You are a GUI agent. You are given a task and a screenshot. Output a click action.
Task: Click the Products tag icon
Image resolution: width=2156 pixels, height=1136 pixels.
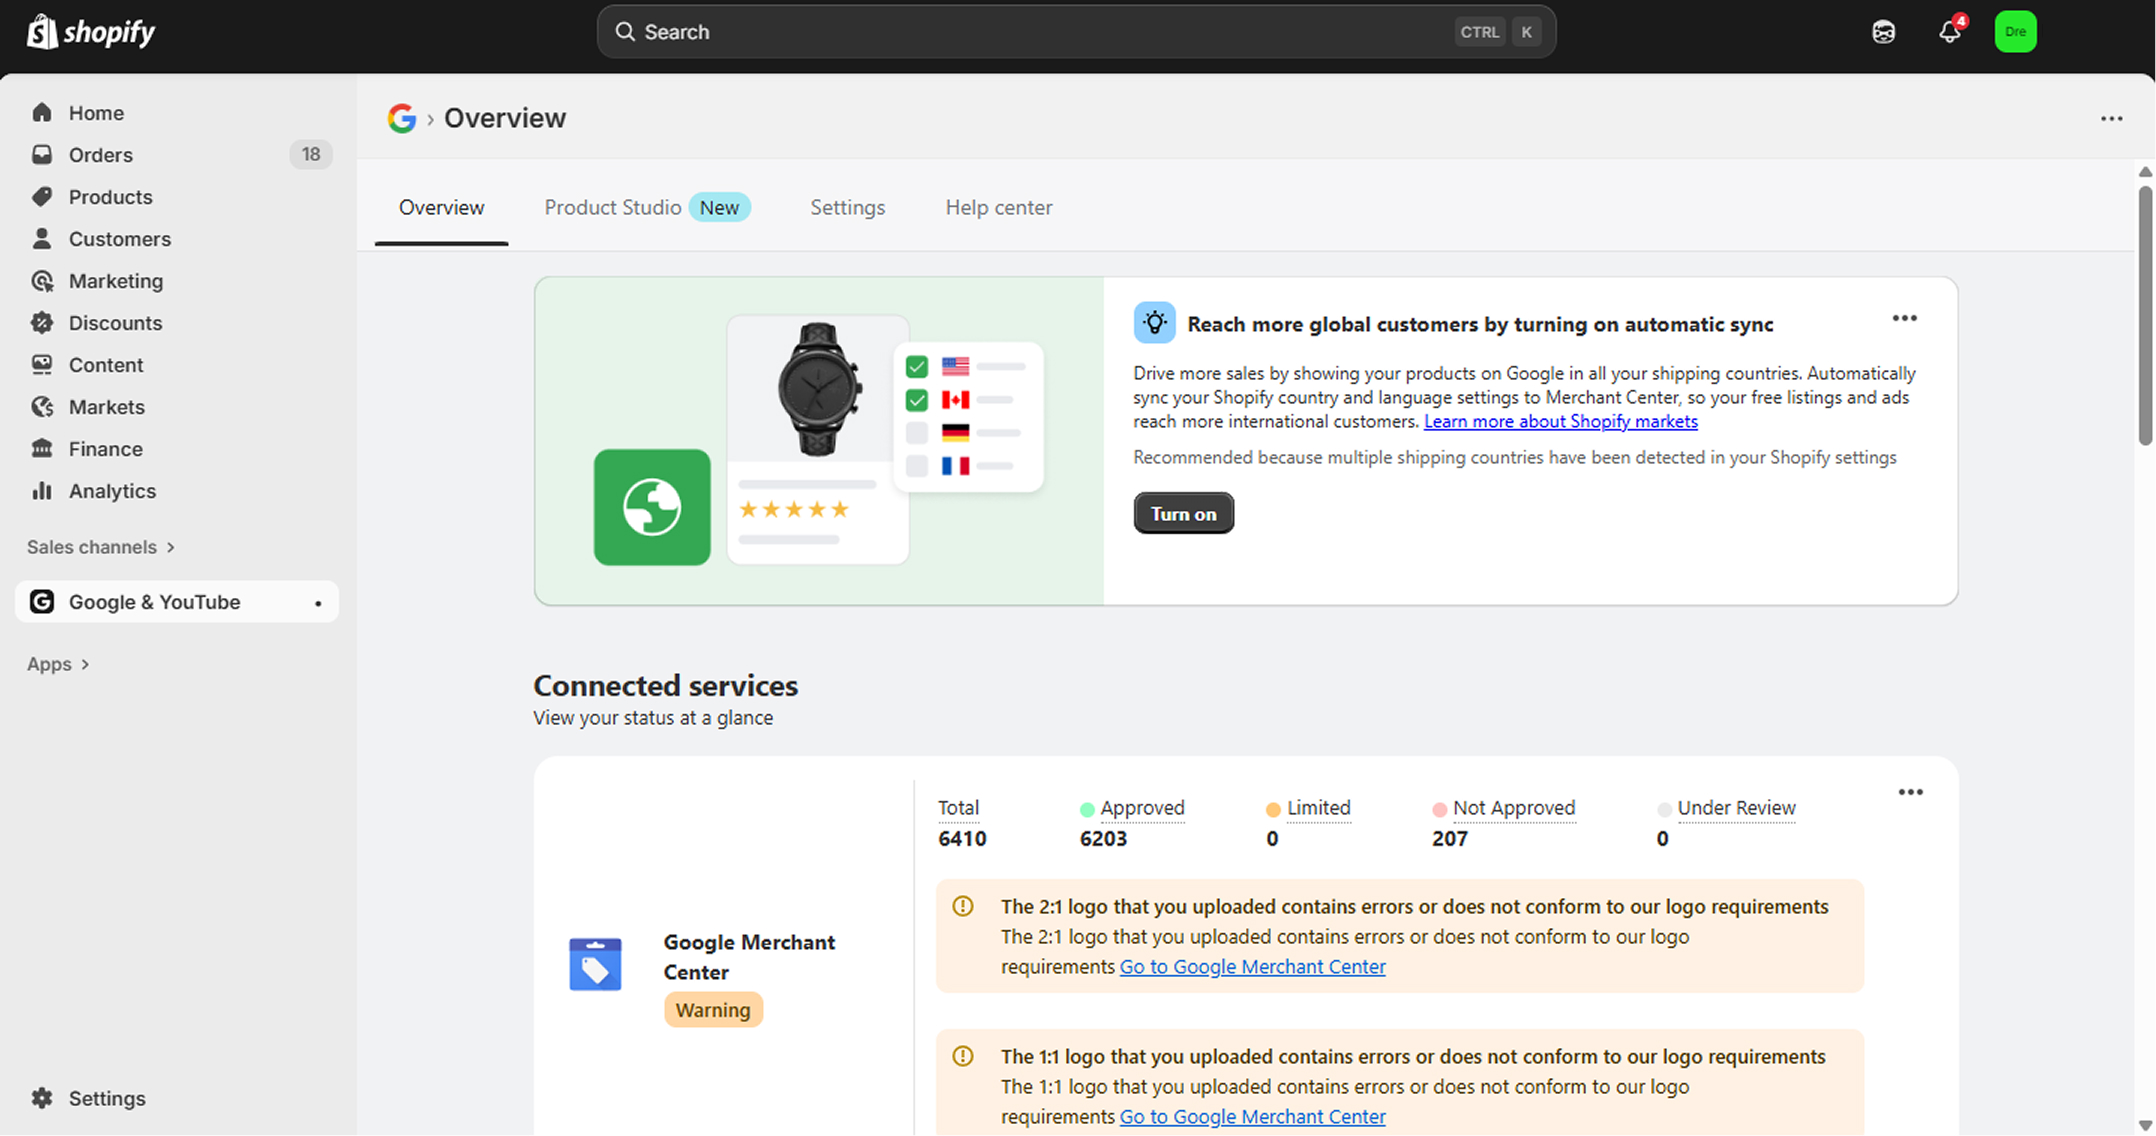42,196
